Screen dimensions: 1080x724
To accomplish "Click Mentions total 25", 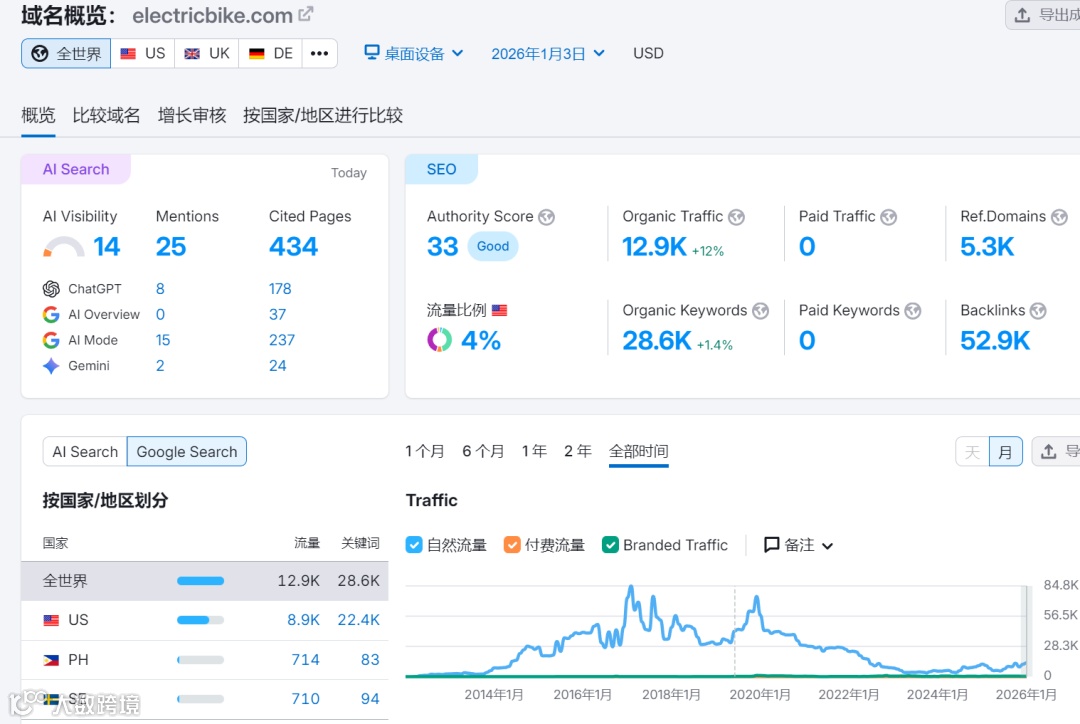I will (171, 247).
